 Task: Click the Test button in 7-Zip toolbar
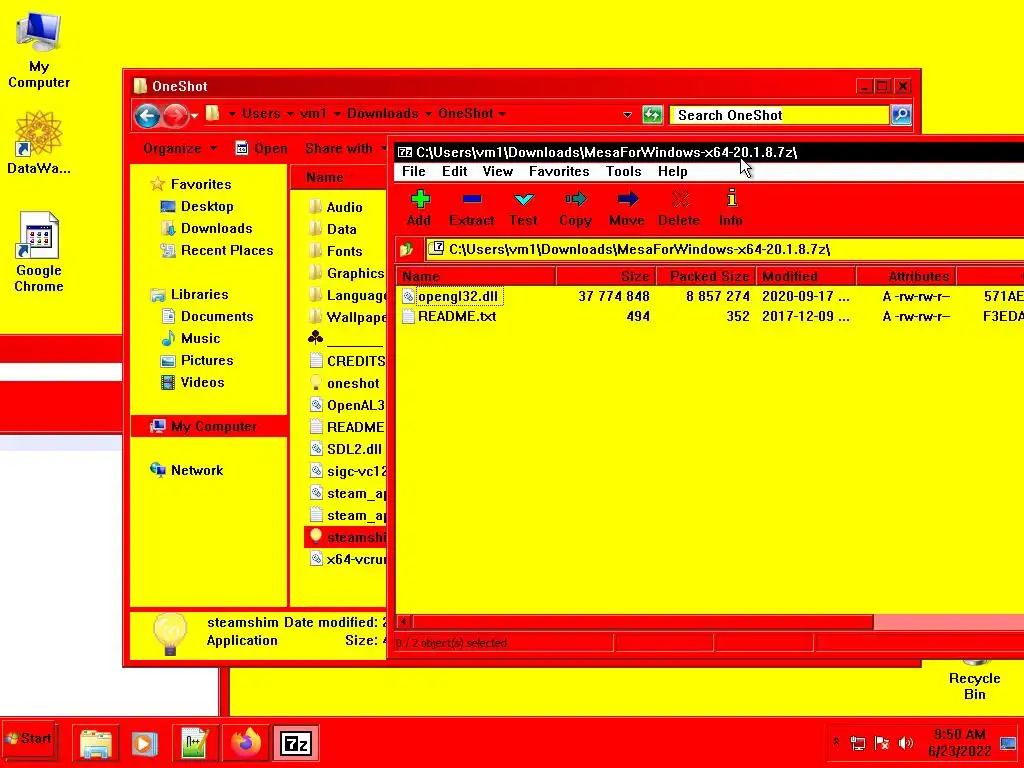coord(524,208)
